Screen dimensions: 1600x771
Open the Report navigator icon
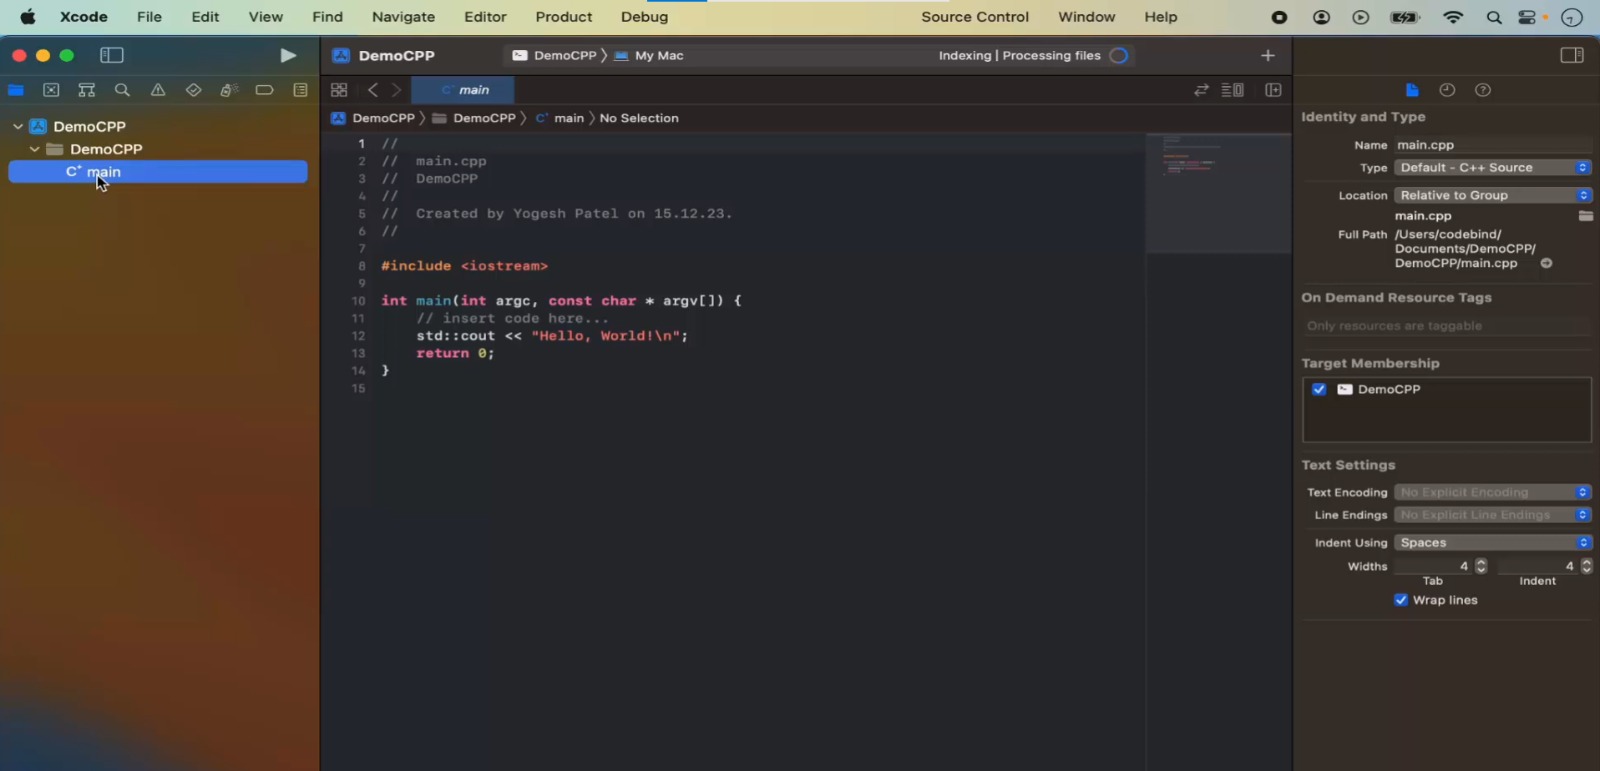point(300,90)
